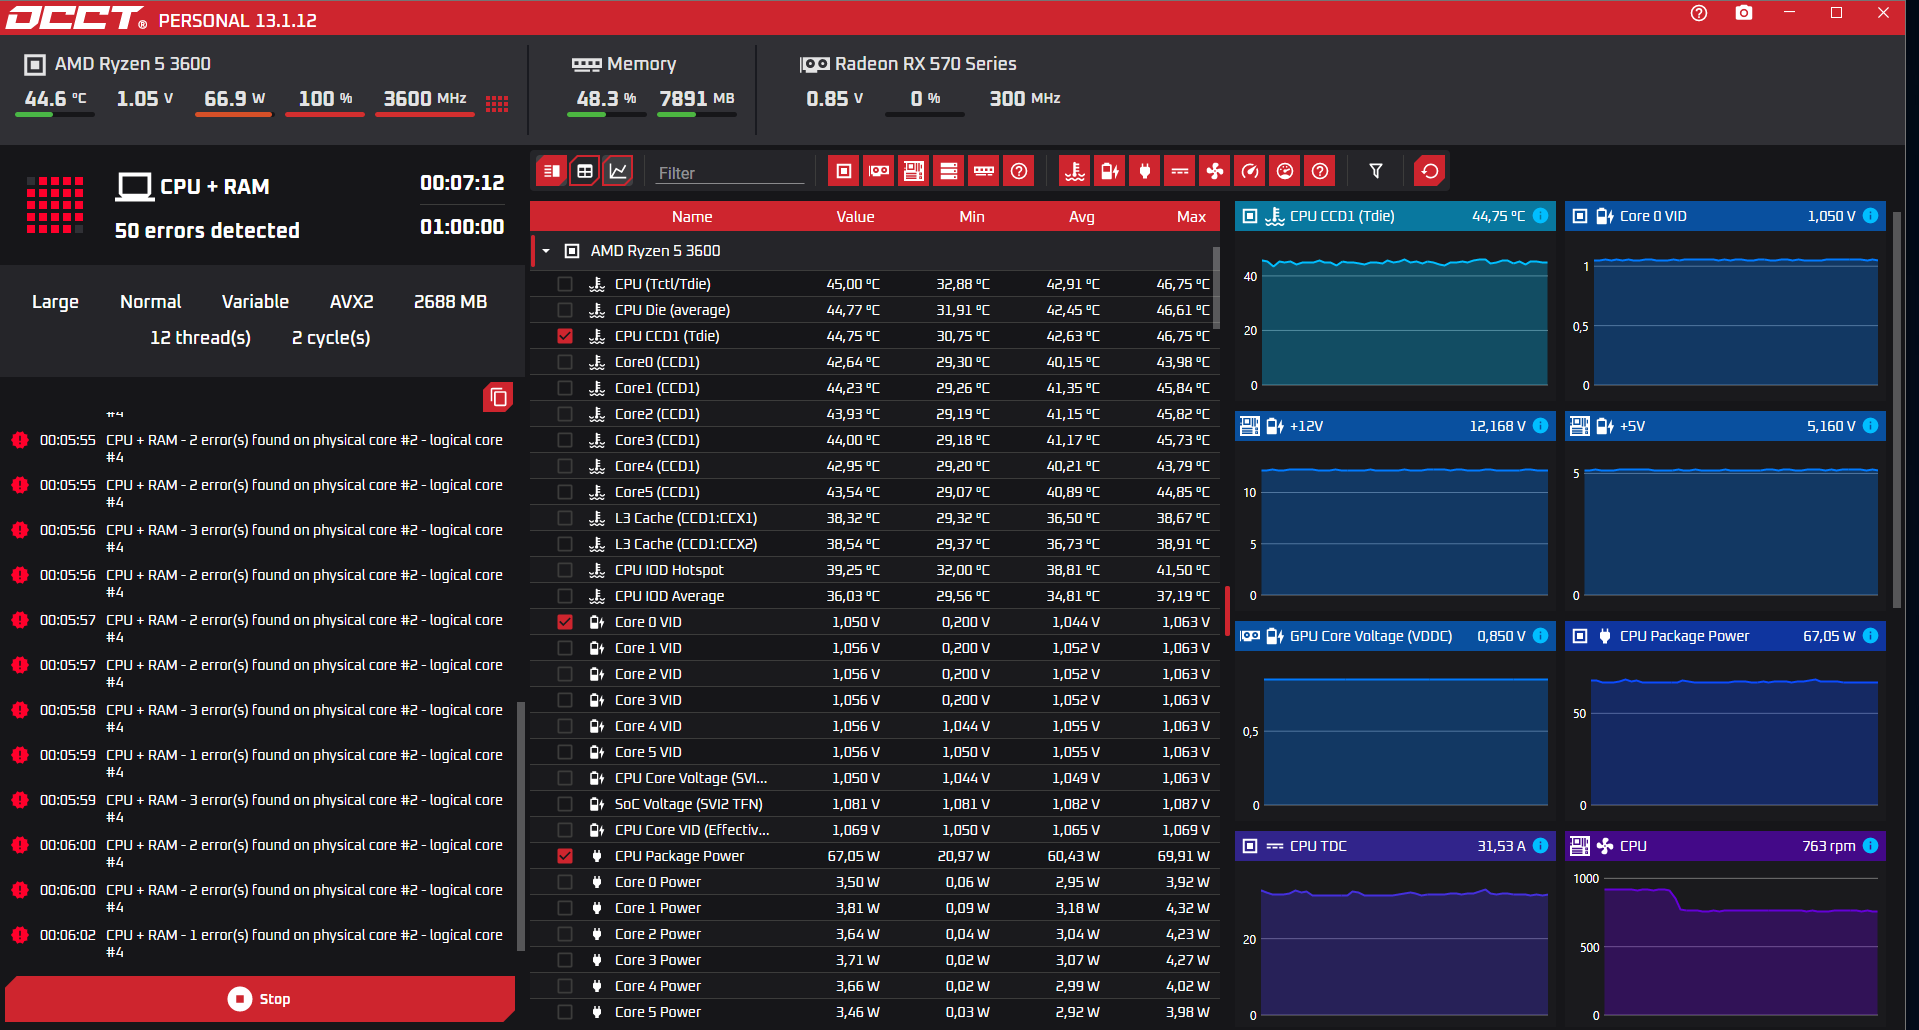The height and width of the screenshot is (1030, 1919).
Task: Filter sensors by storage device
Action: point(949,171)
